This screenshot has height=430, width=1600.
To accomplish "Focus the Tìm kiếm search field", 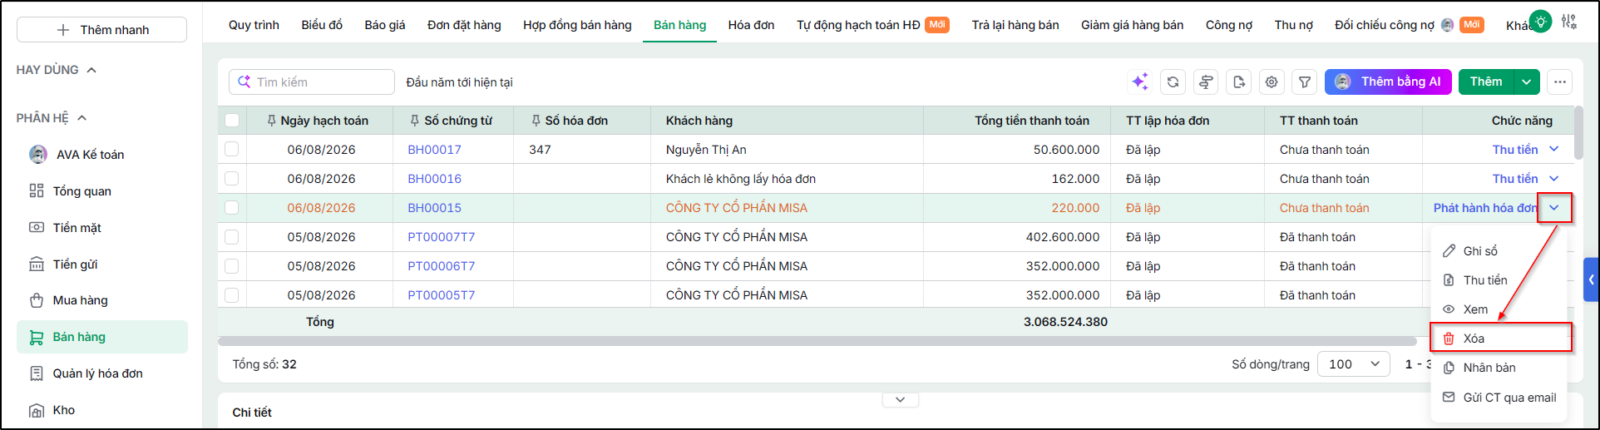I will point(312,82).
